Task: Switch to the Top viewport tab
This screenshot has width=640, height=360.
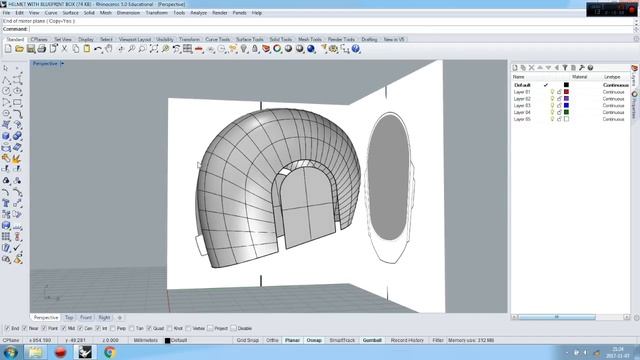Action: click(x=69, y=318)
